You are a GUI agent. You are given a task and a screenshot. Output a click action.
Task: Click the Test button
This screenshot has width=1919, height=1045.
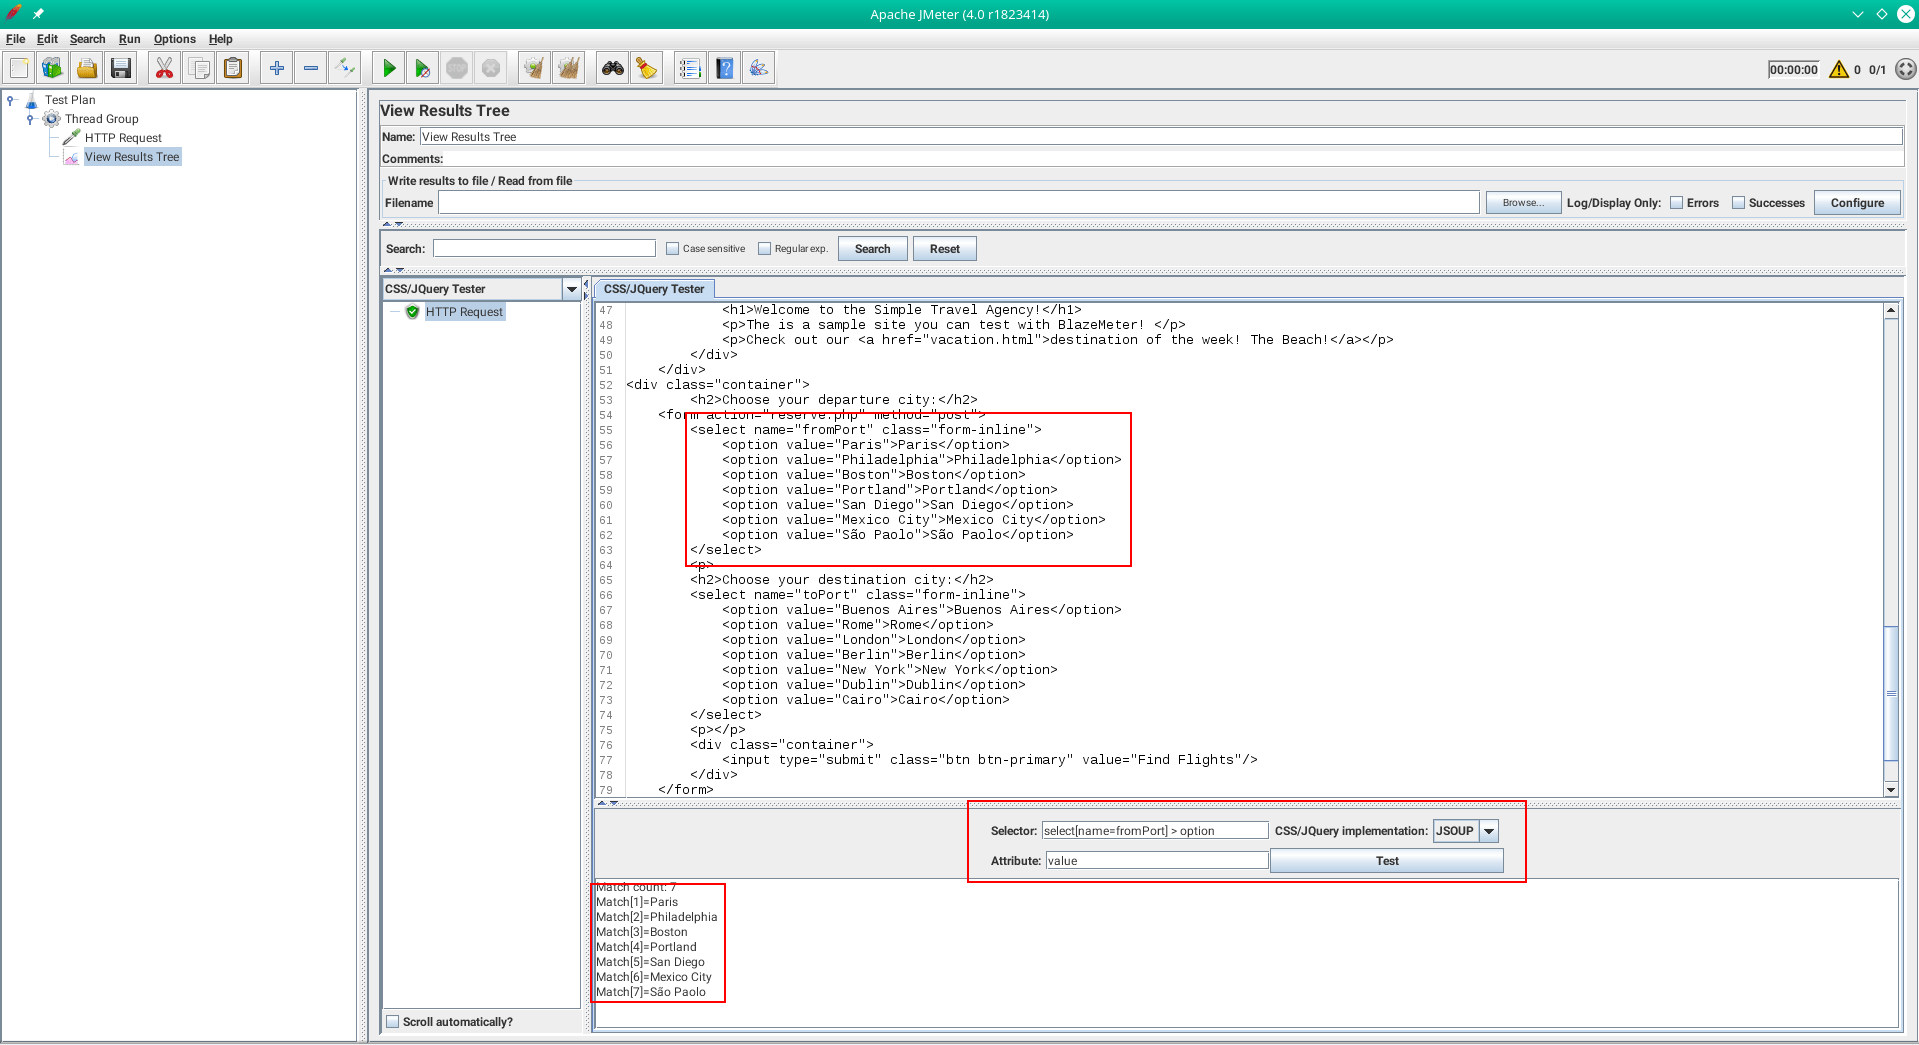tap(1386, 861)
